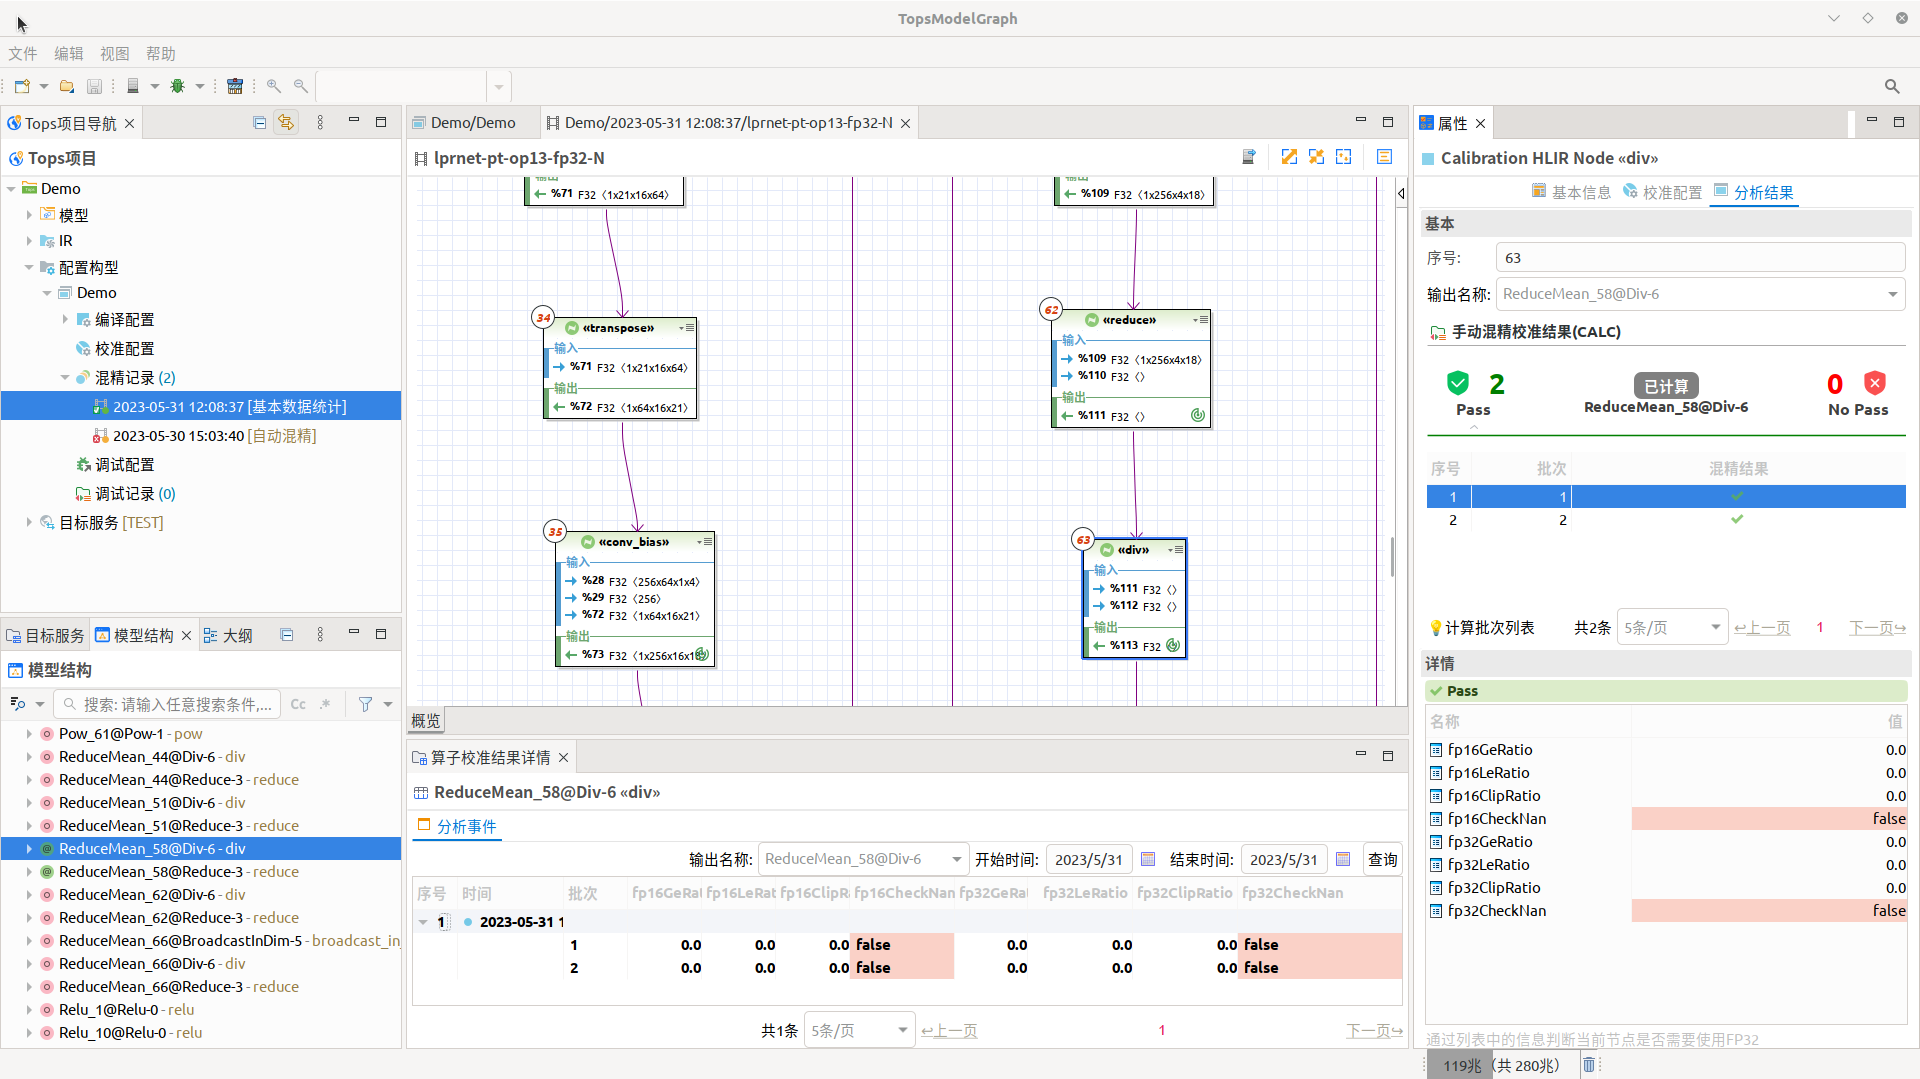Screen dimensions: 1920x1079
Task: Open view menu of 模型结构 panel
Action: tap(320, 635)
